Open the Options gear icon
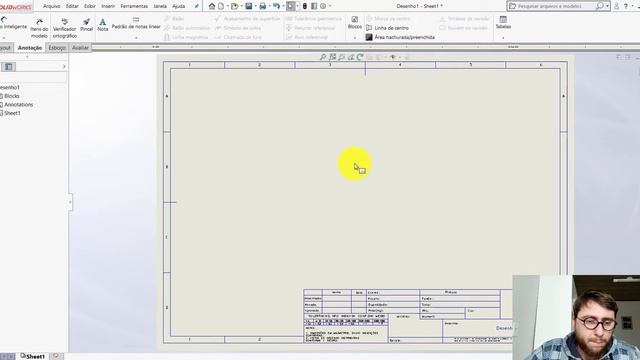 click(323, 6)
